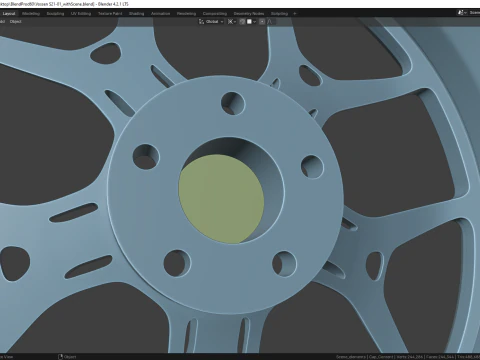Viewport: 480px width, 360px height.
Task: Switch to the Sculpting workspace tab
Action: point(55,14)
